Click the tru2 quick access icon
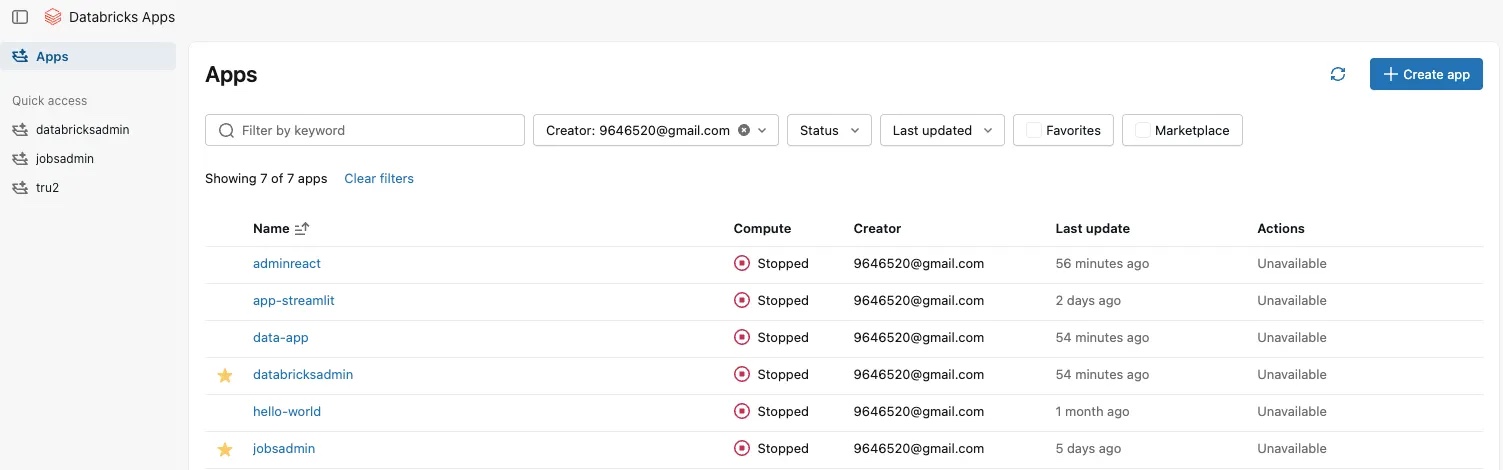Image resolution: width=1503 pixels, height=470 pixels. (x=20, y=188)
